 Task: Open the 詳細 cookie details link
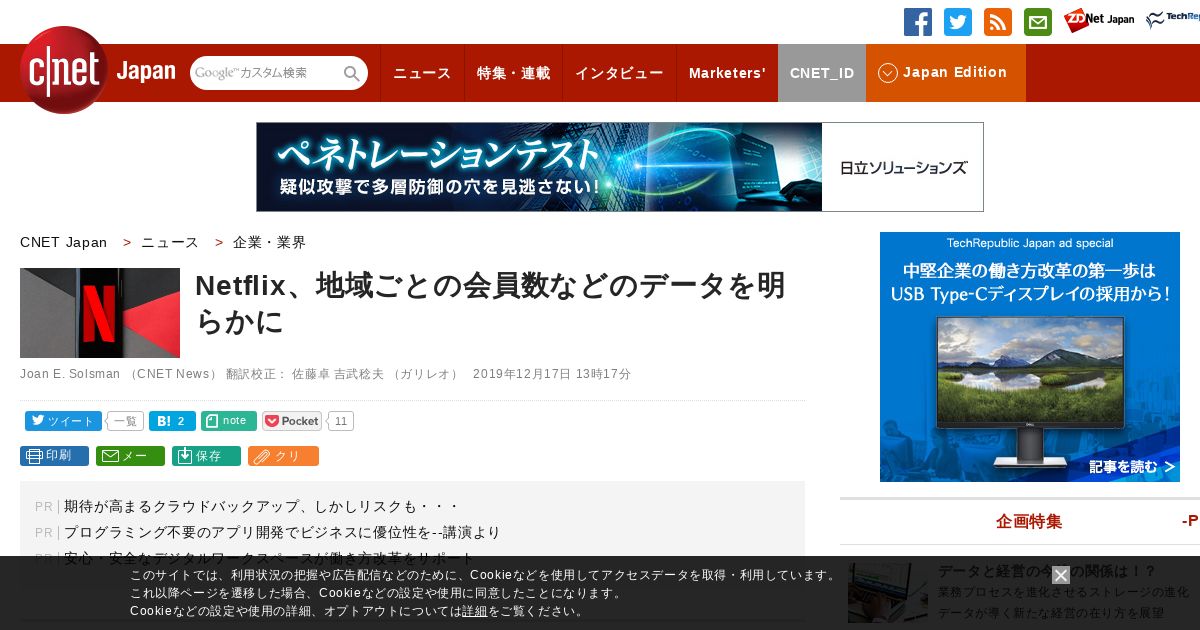[x=475, y=611]
